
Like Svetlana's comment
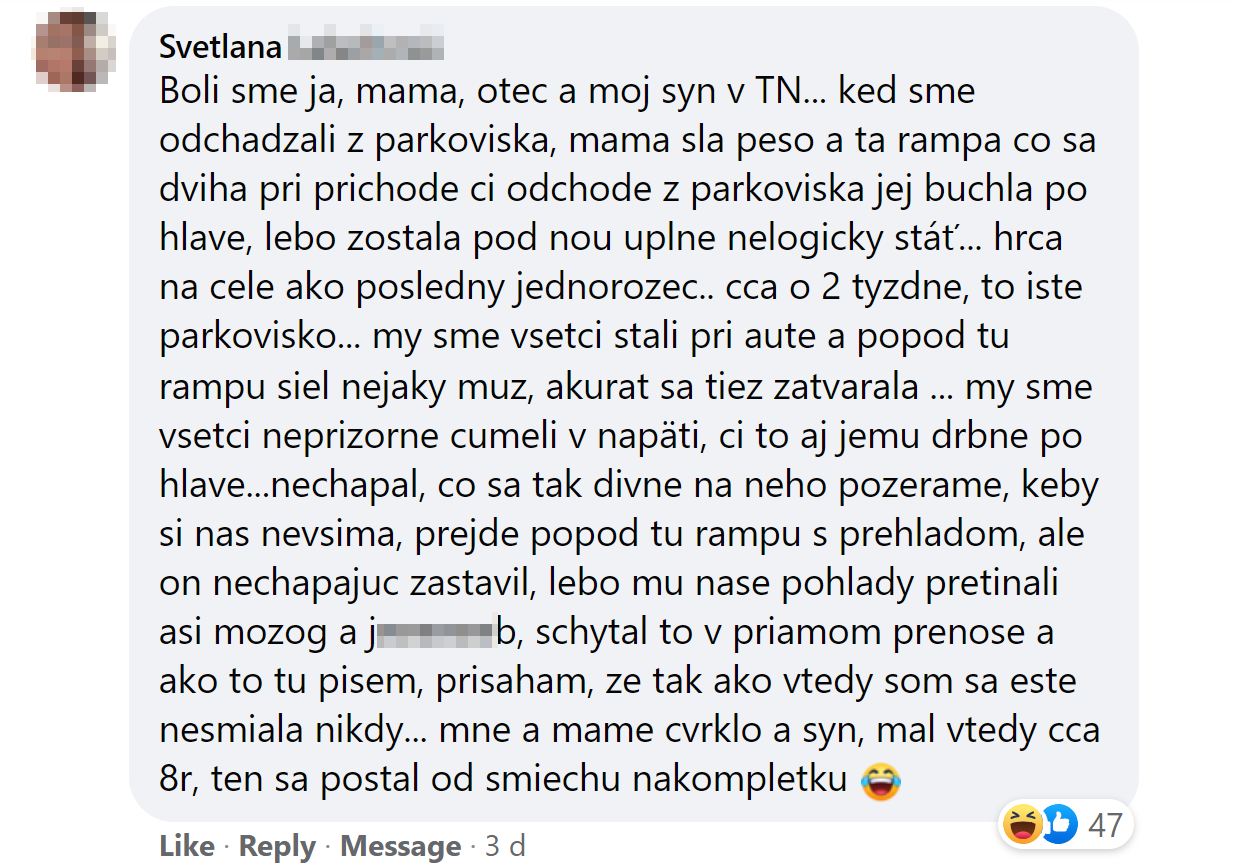coord(187,847)
